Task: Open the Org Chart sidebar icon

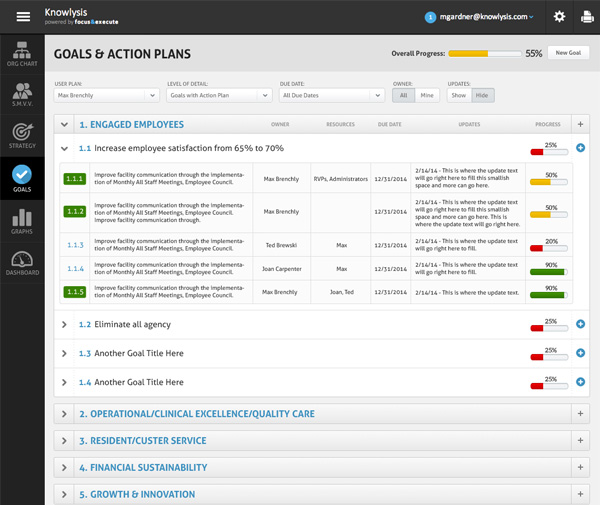Action: 22,54
